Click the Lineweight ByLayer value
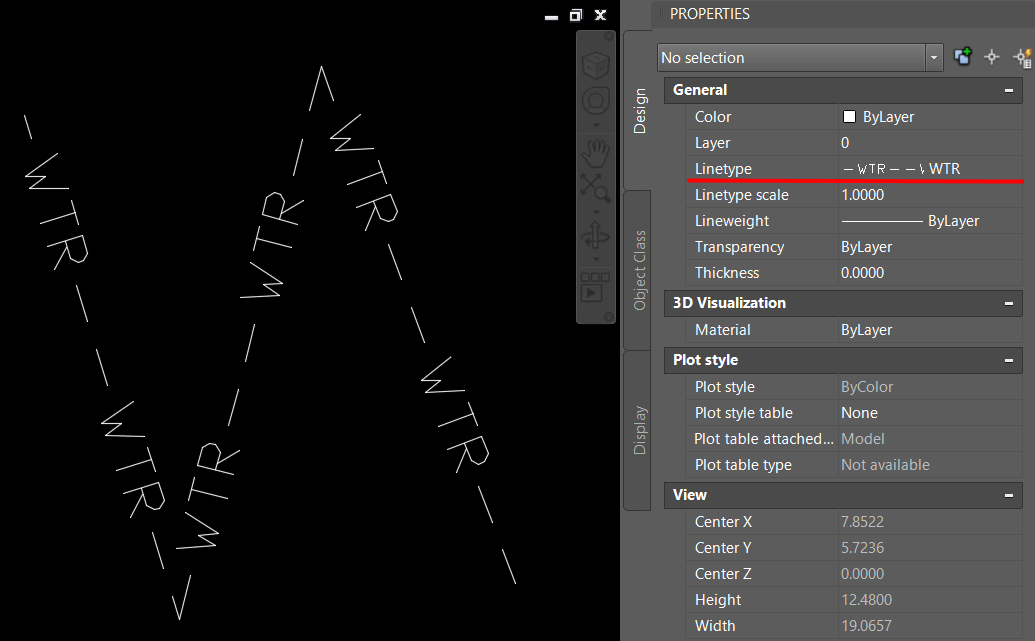The image size is (1035, 641). (x=930, y=220)
